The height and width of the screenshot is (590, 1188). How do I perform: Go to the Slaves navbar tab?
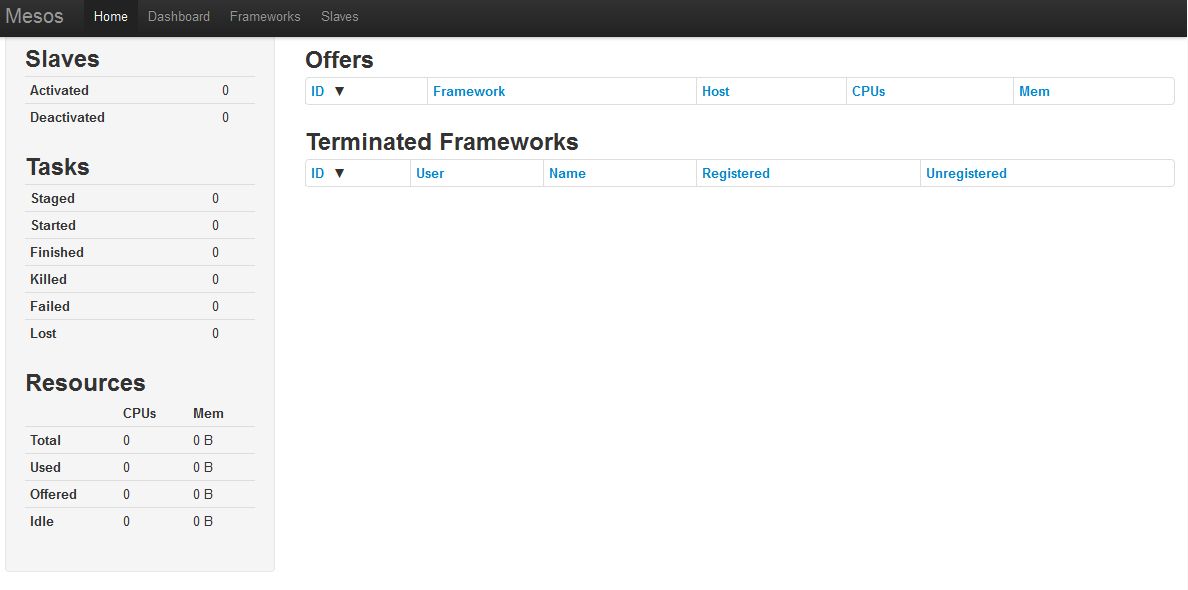coord(339,16)
